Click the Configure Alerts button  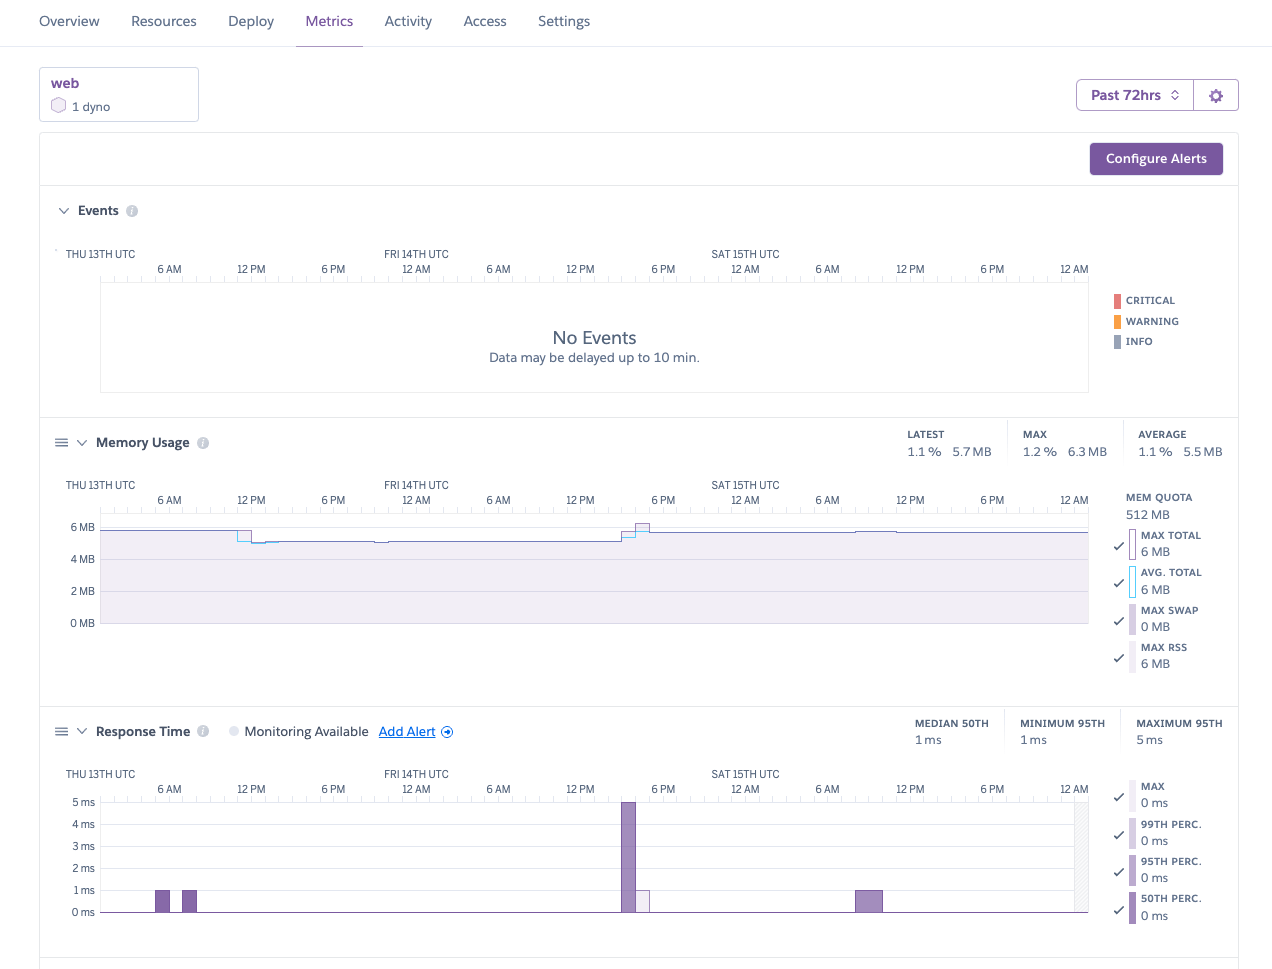click(1156, 158)
